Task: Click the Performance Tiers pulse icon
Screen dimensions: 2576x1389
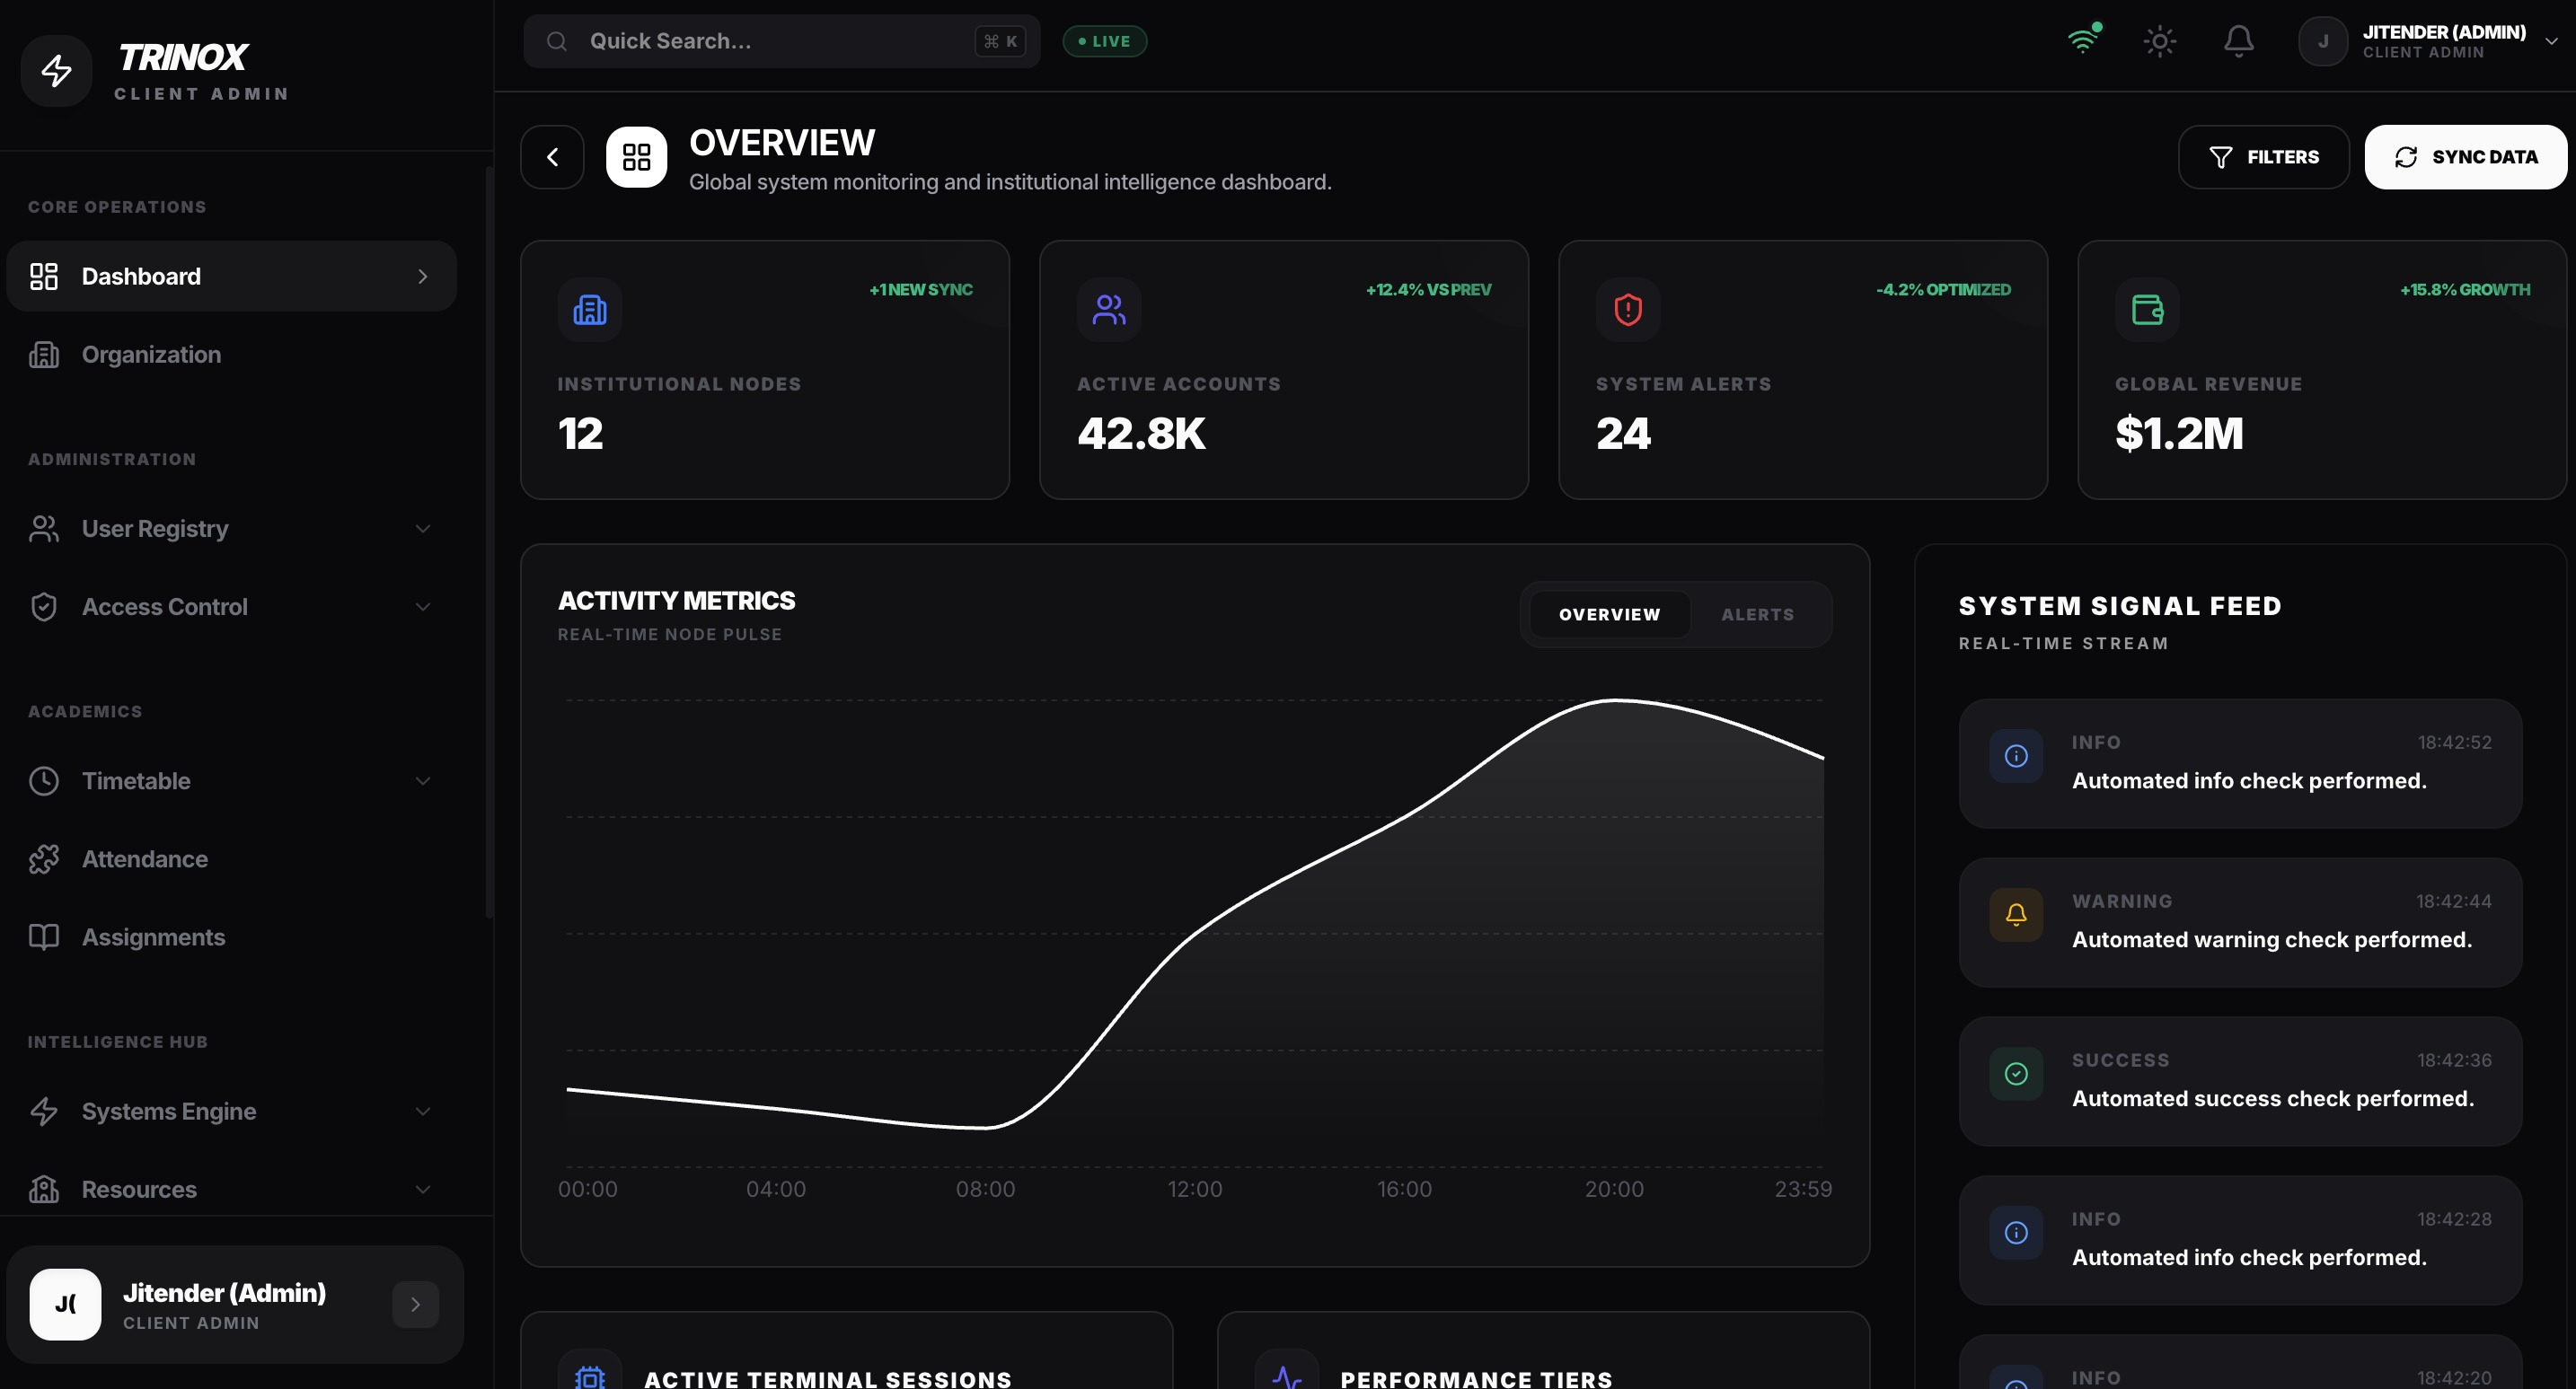Action: click(x=1286, y=1375)
